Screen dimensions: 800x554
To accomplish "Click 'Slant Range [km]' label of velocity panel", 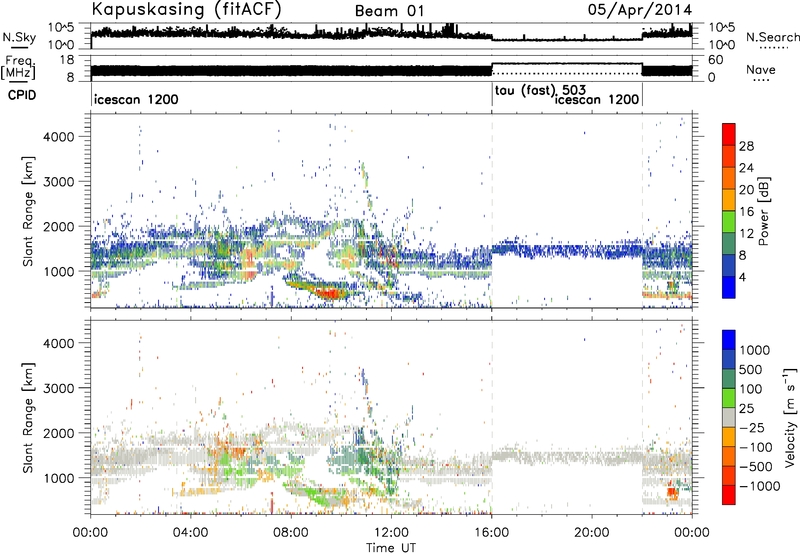I will pos(29,418).
